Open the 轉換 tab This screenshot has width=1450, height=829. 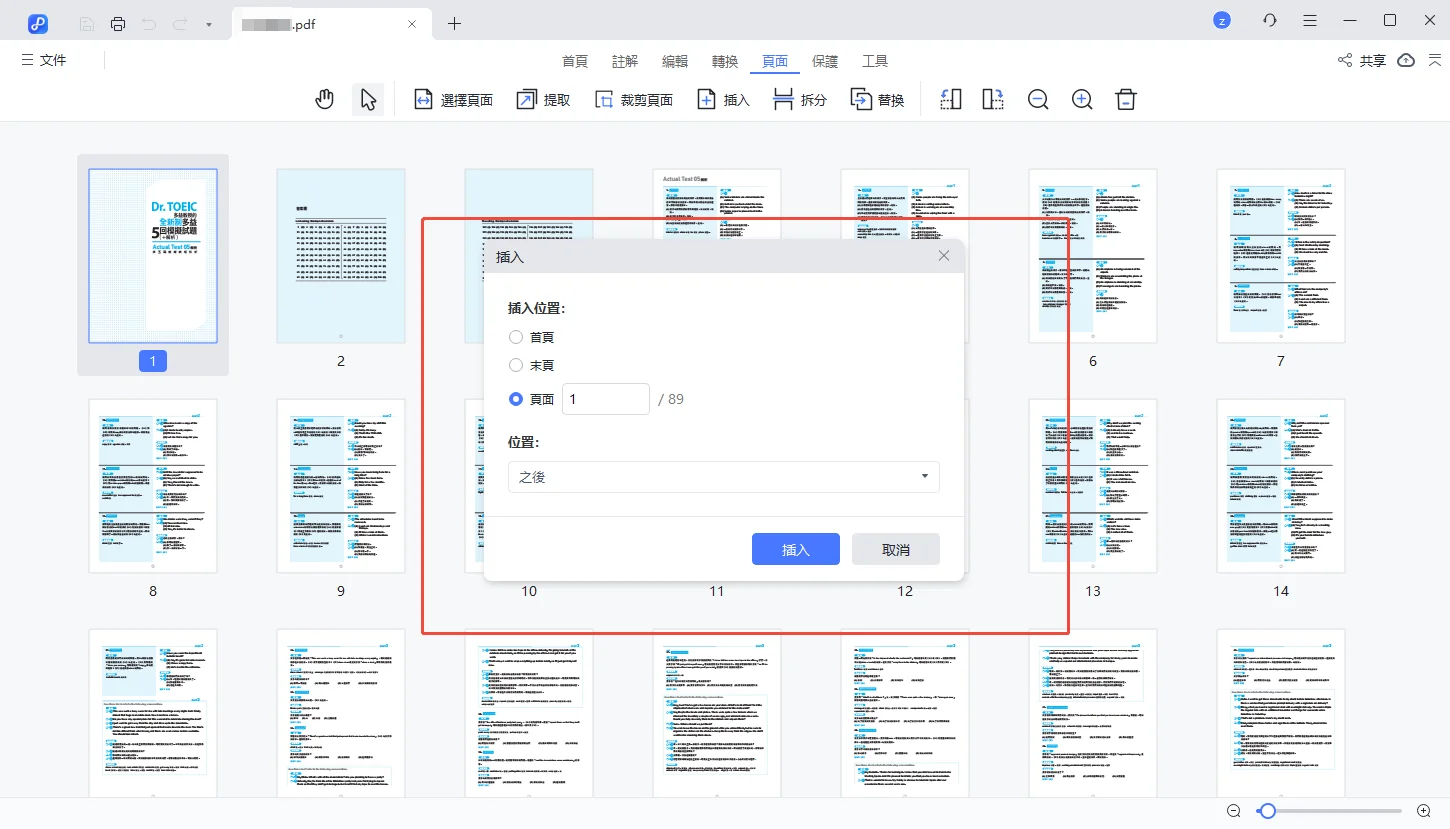pos(725,61)
